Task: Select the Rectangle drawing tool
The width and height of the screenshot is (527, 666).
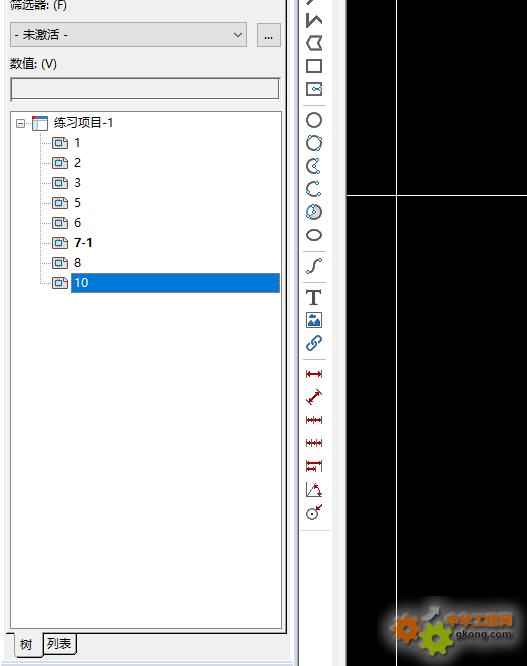Action: pyautogui.click(x=314, y=66)
